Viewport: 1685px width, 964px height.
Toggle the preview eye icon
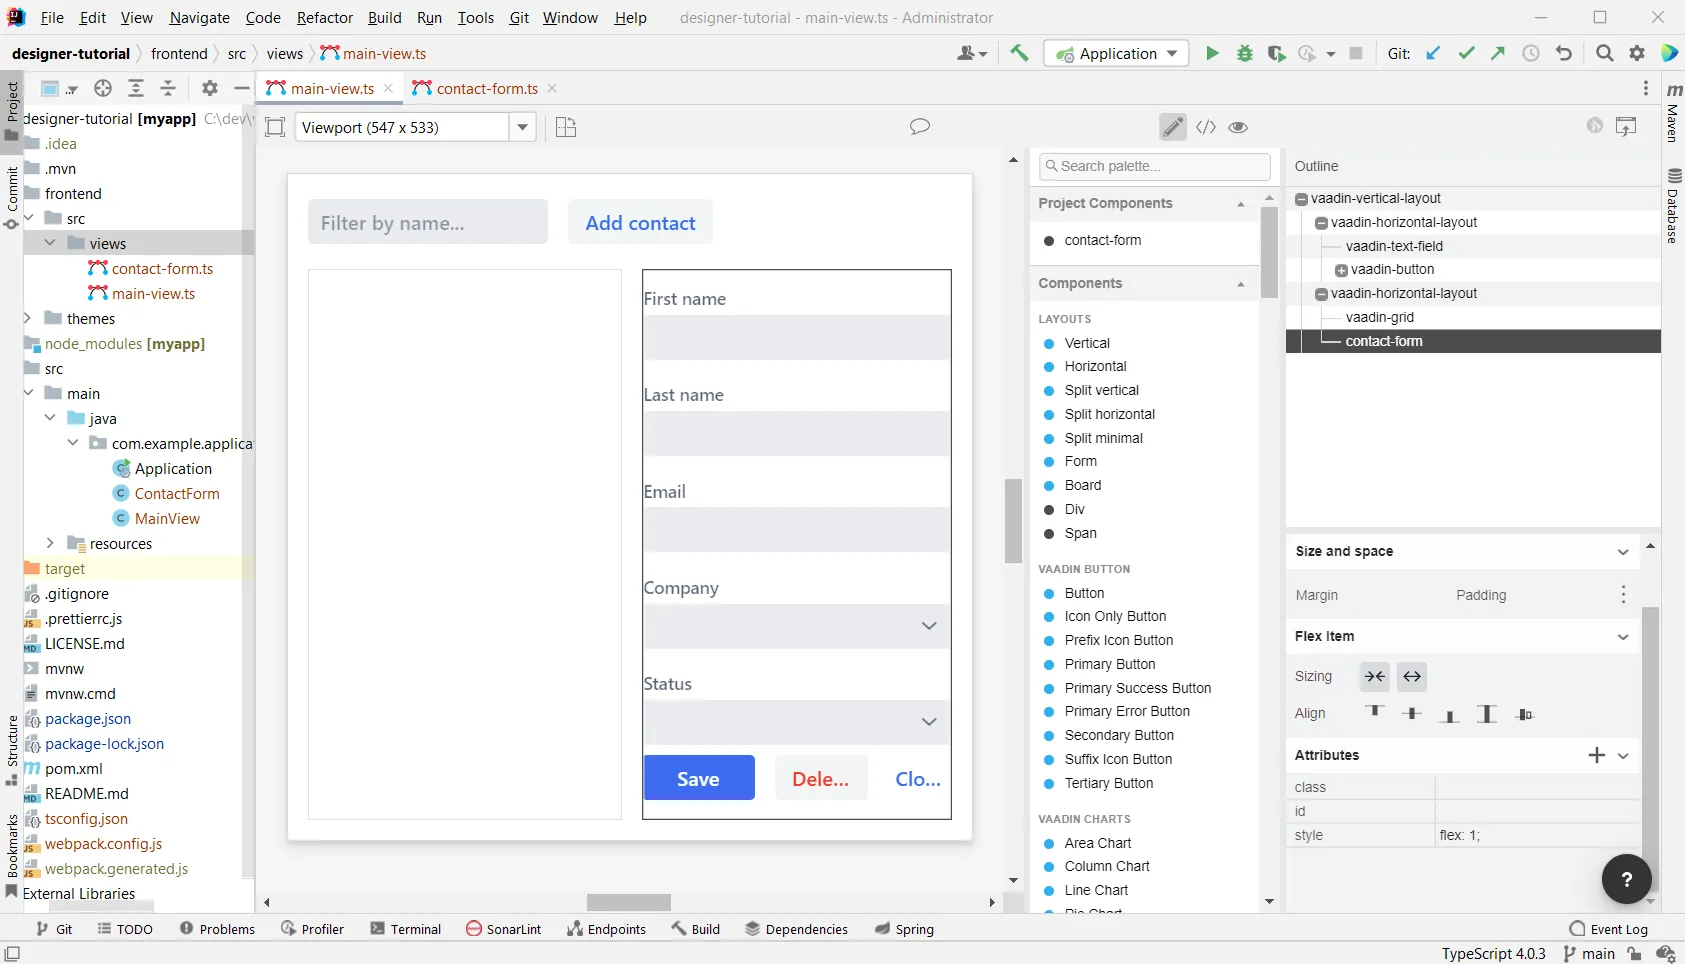[x=1238, y=127]
